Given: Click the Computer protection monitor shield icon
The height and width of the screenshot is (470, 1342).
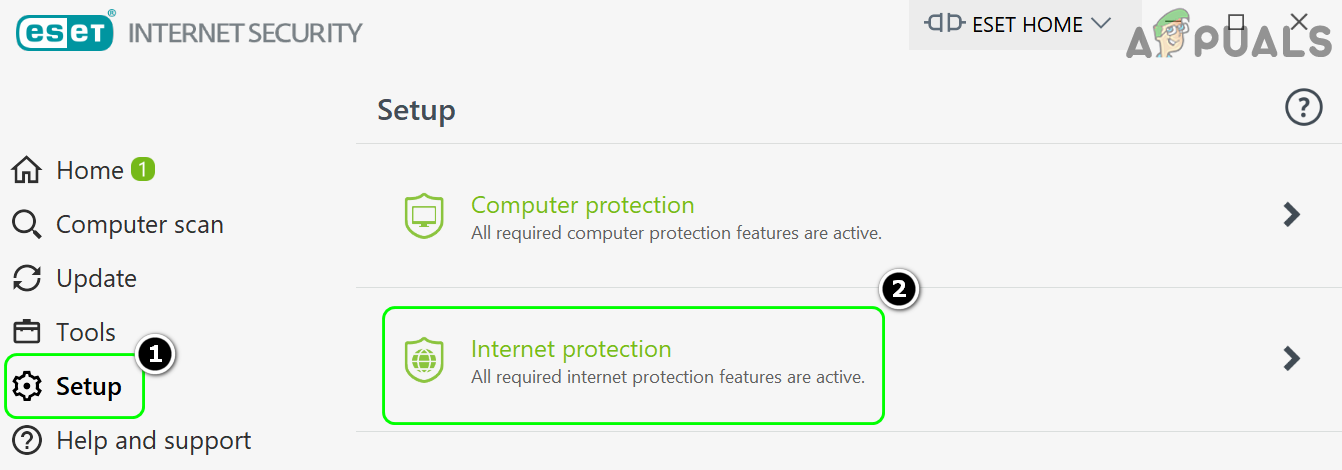Looking at the screenshot, I should 424,216.
